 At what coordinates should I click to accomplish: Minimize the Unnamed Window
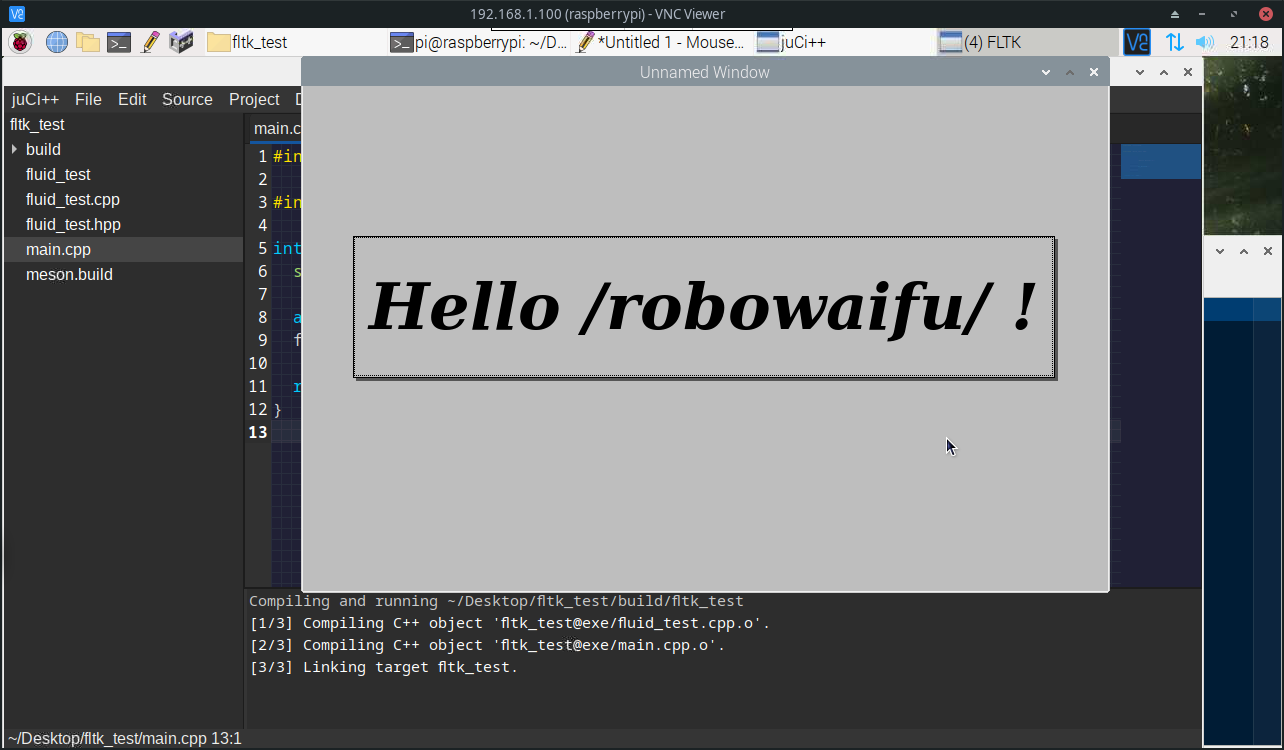[x=1046, y=72]
